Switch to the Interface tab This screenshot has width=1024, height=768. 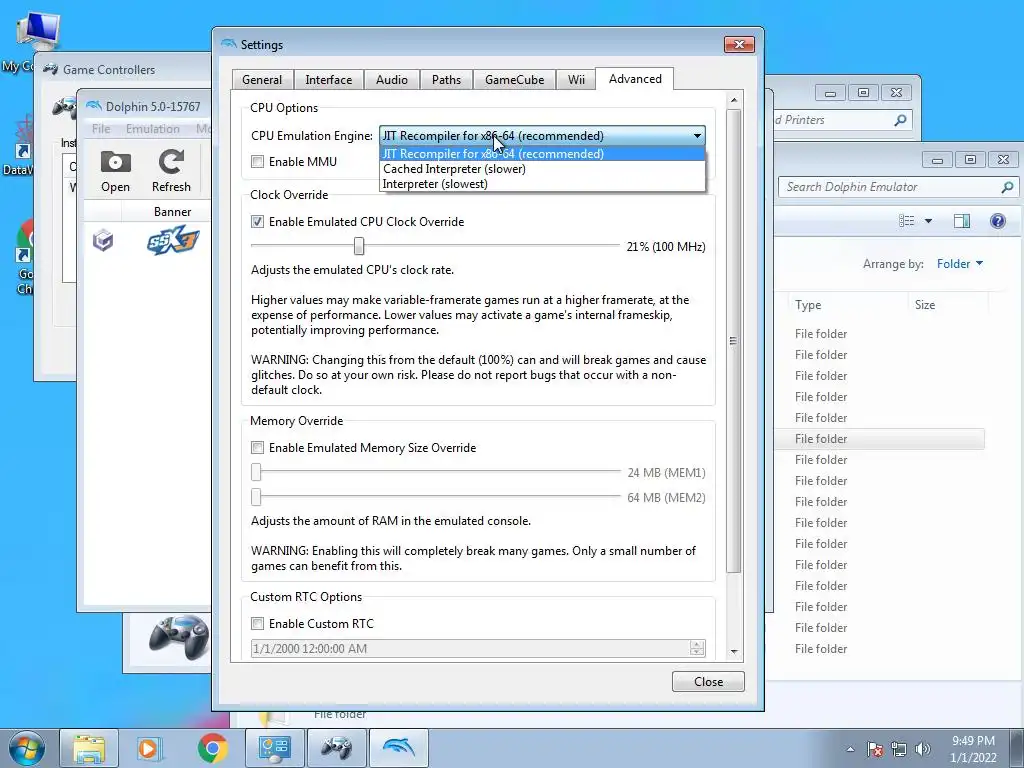point(328,80)
